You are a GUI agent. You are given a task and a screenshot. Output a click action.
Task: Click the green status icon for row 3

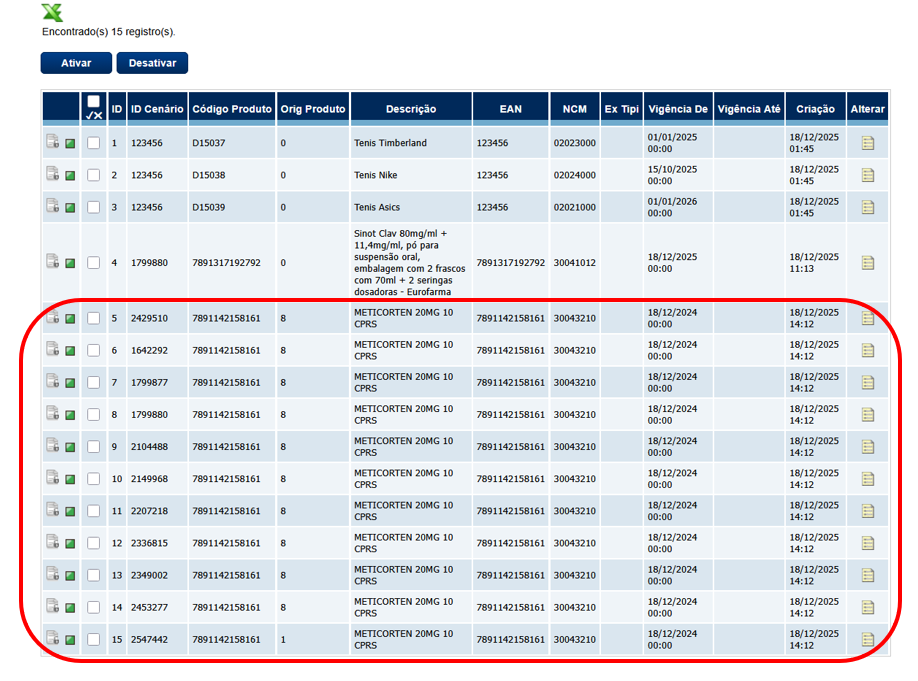(70, 208)
